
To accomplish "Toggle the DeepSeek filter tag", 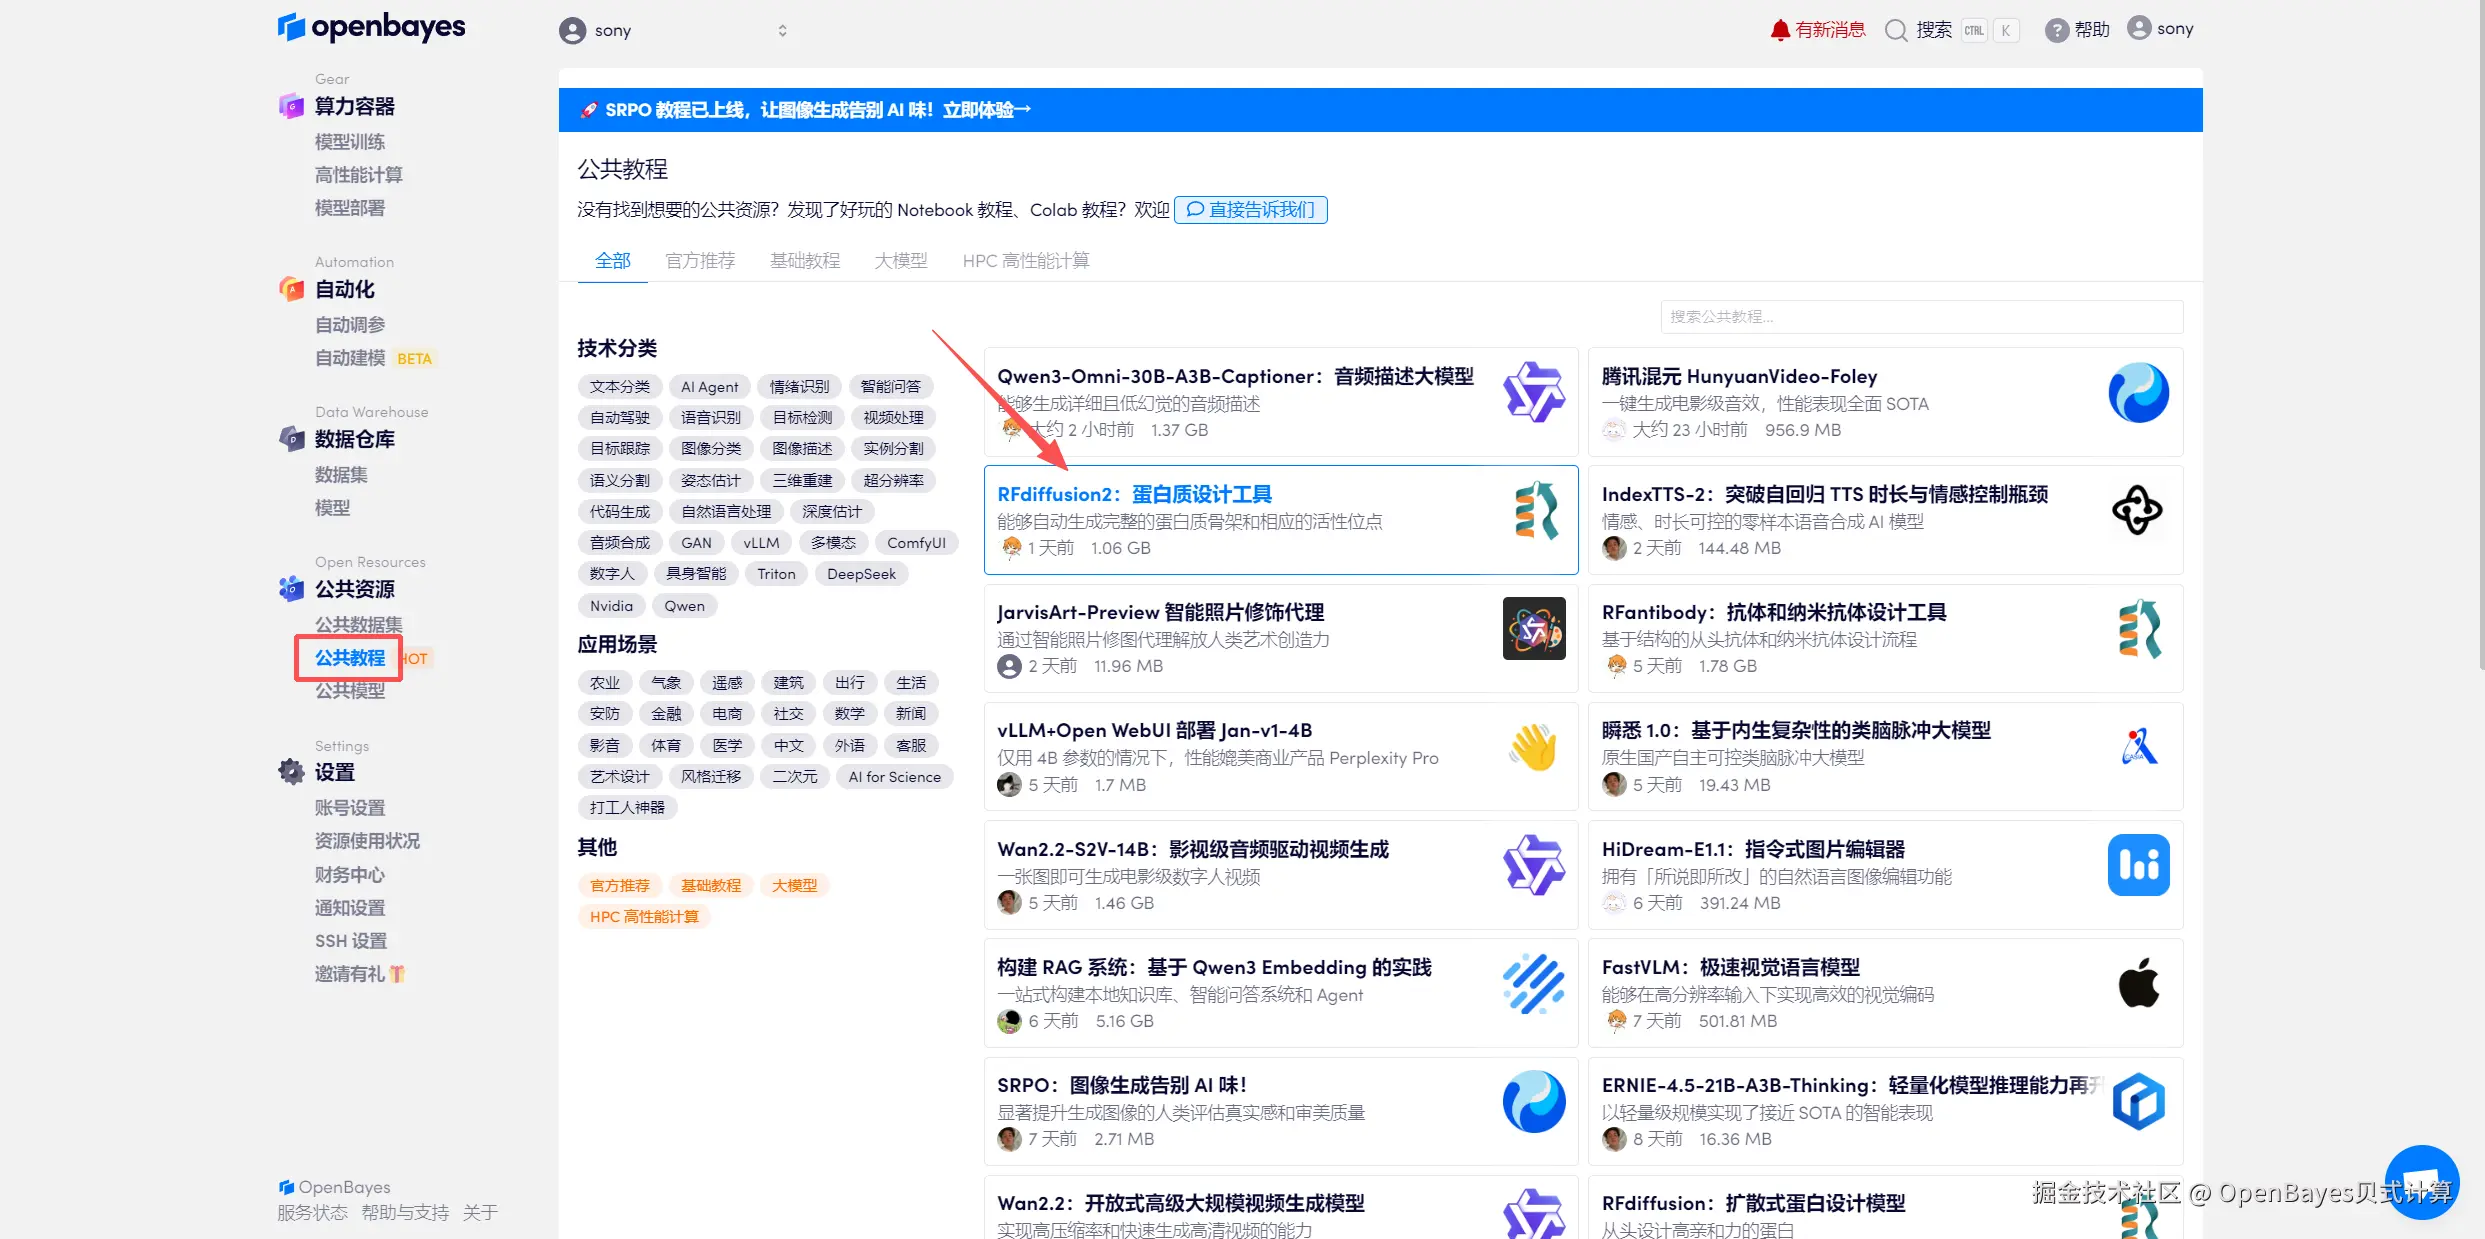I will pyautogui.click(x=861, y=573).
